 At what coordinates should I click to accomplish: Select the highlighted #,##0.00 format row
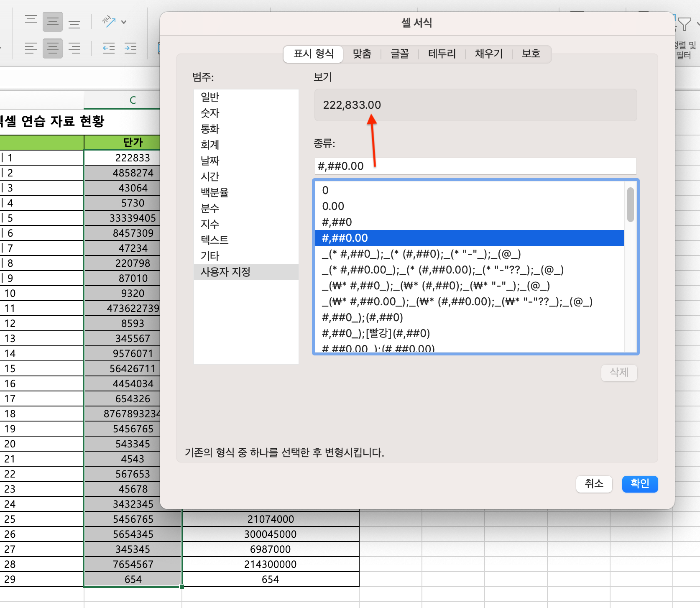tap(469, 238)
